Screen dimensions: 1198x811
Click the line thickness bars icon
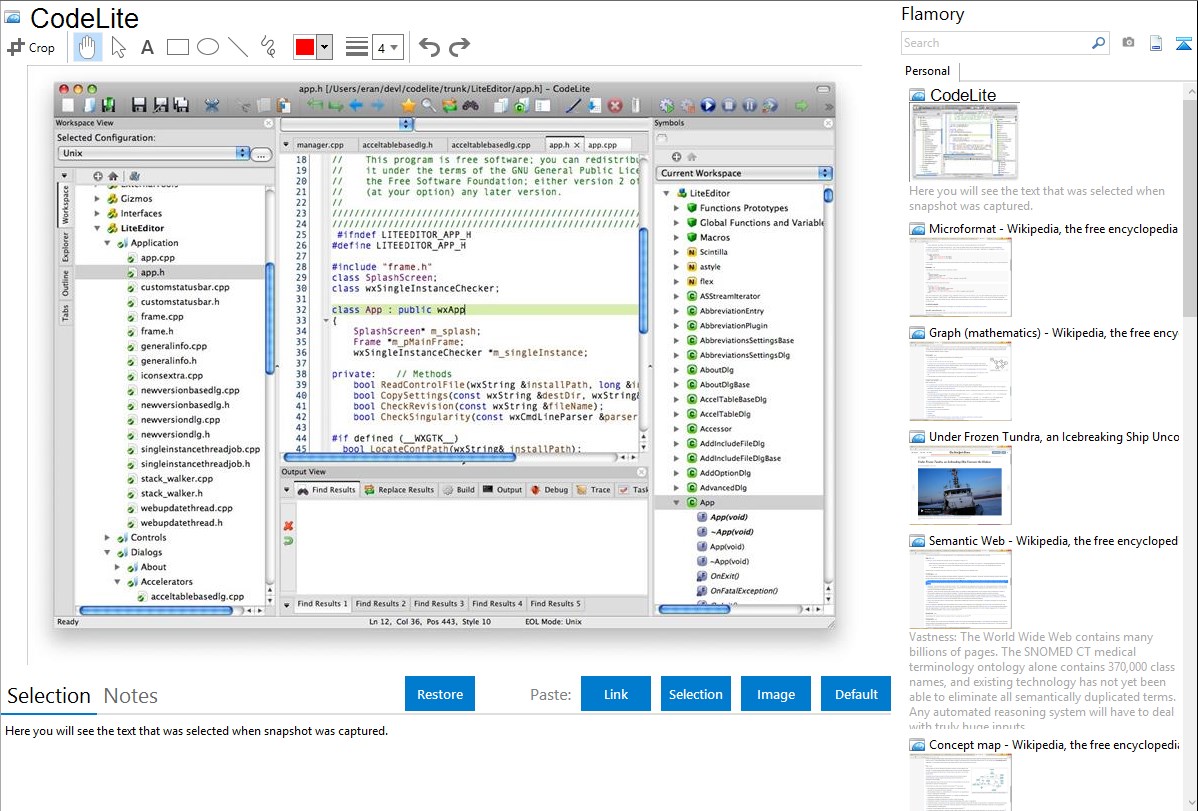357,47
